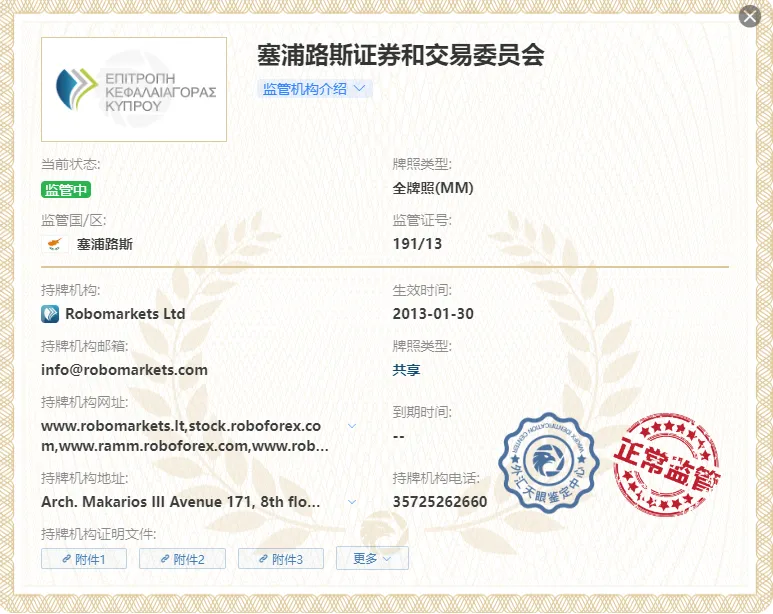Click the phone number 35725262660
The width and height of the screenshot is (773, 614).
click(440, 502)
